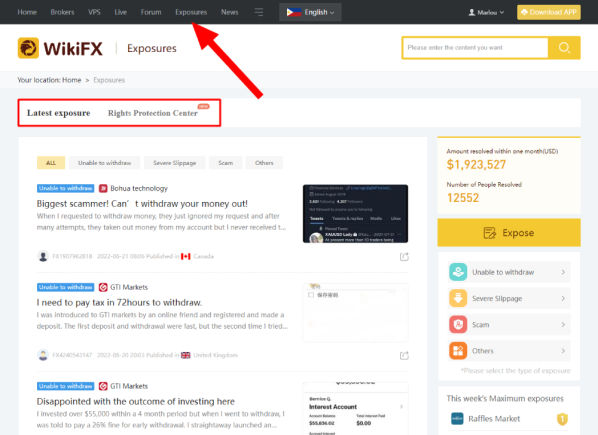Image resolution: width=598 pixels, height=435 pixels.
Task: Click the people resolved number 12552
Action: (463, 198)
